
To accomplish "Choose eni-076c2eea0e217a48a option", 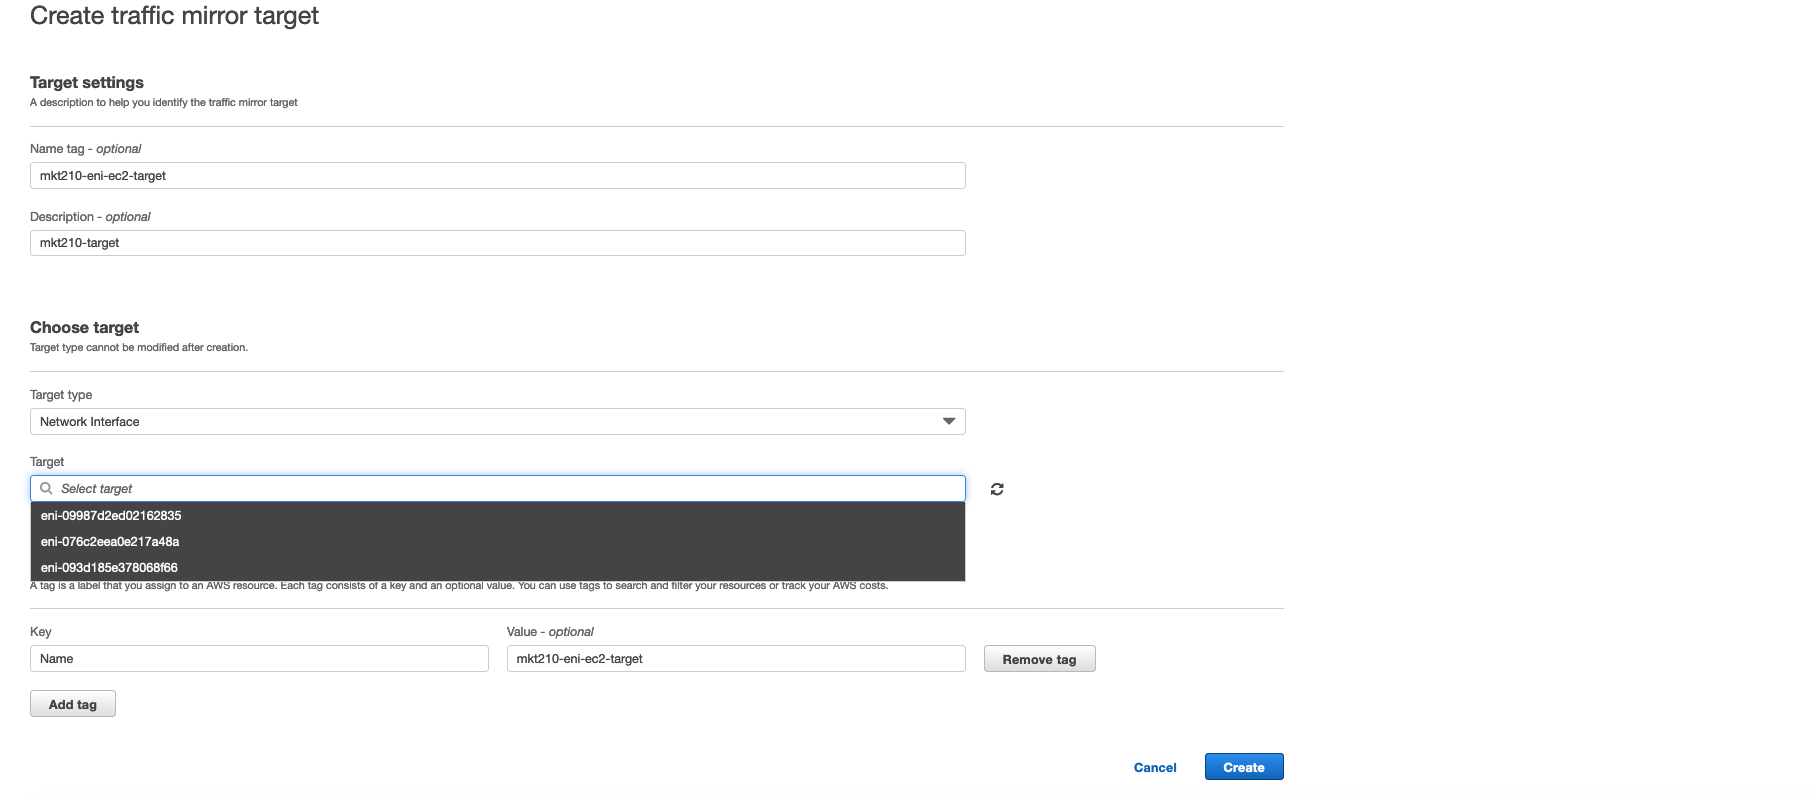I will [498, 542].
